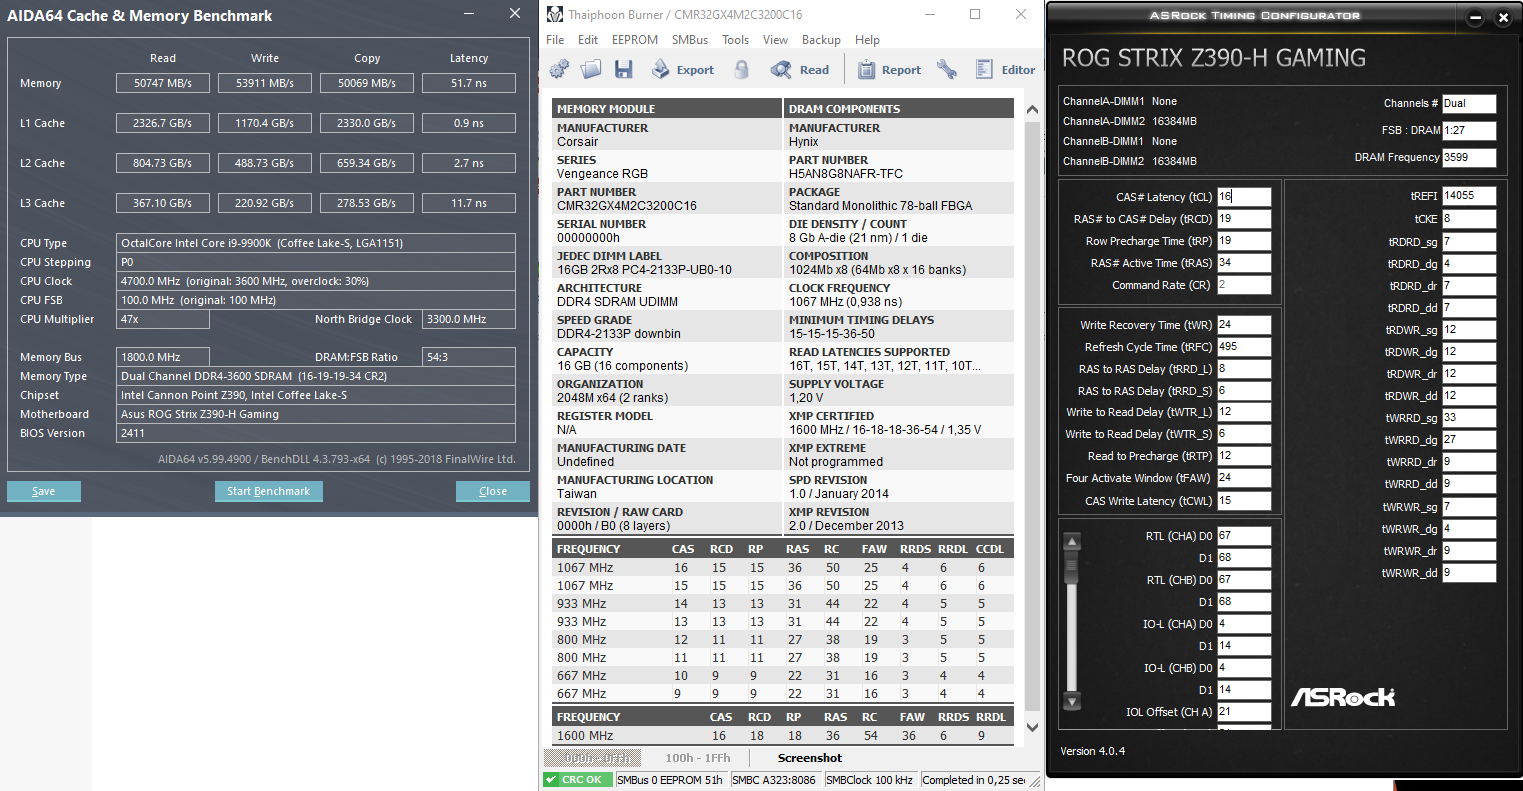Viewport: 1523px width, 791px height.
Task: Click the Memory Read result 50747 MB/s
Action: click(x=163, y=83)
